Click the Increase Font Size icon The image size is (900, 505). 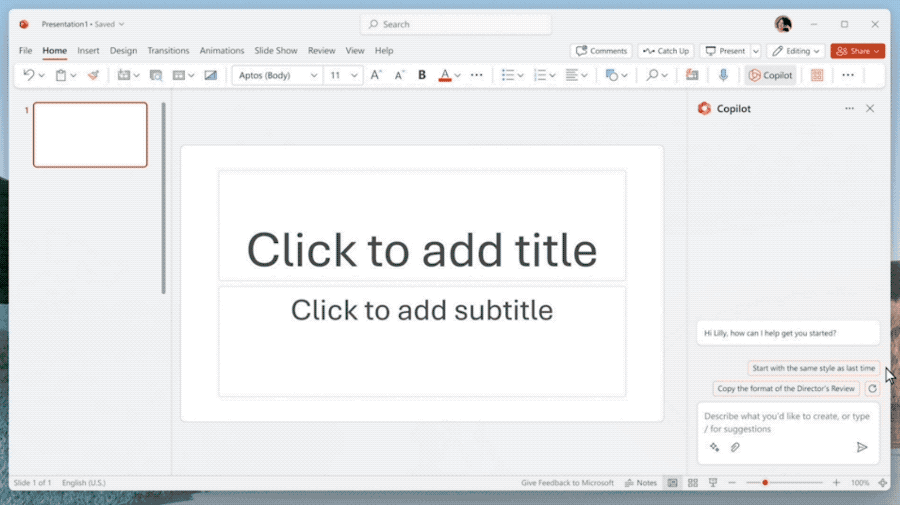[x=376, y=75]
